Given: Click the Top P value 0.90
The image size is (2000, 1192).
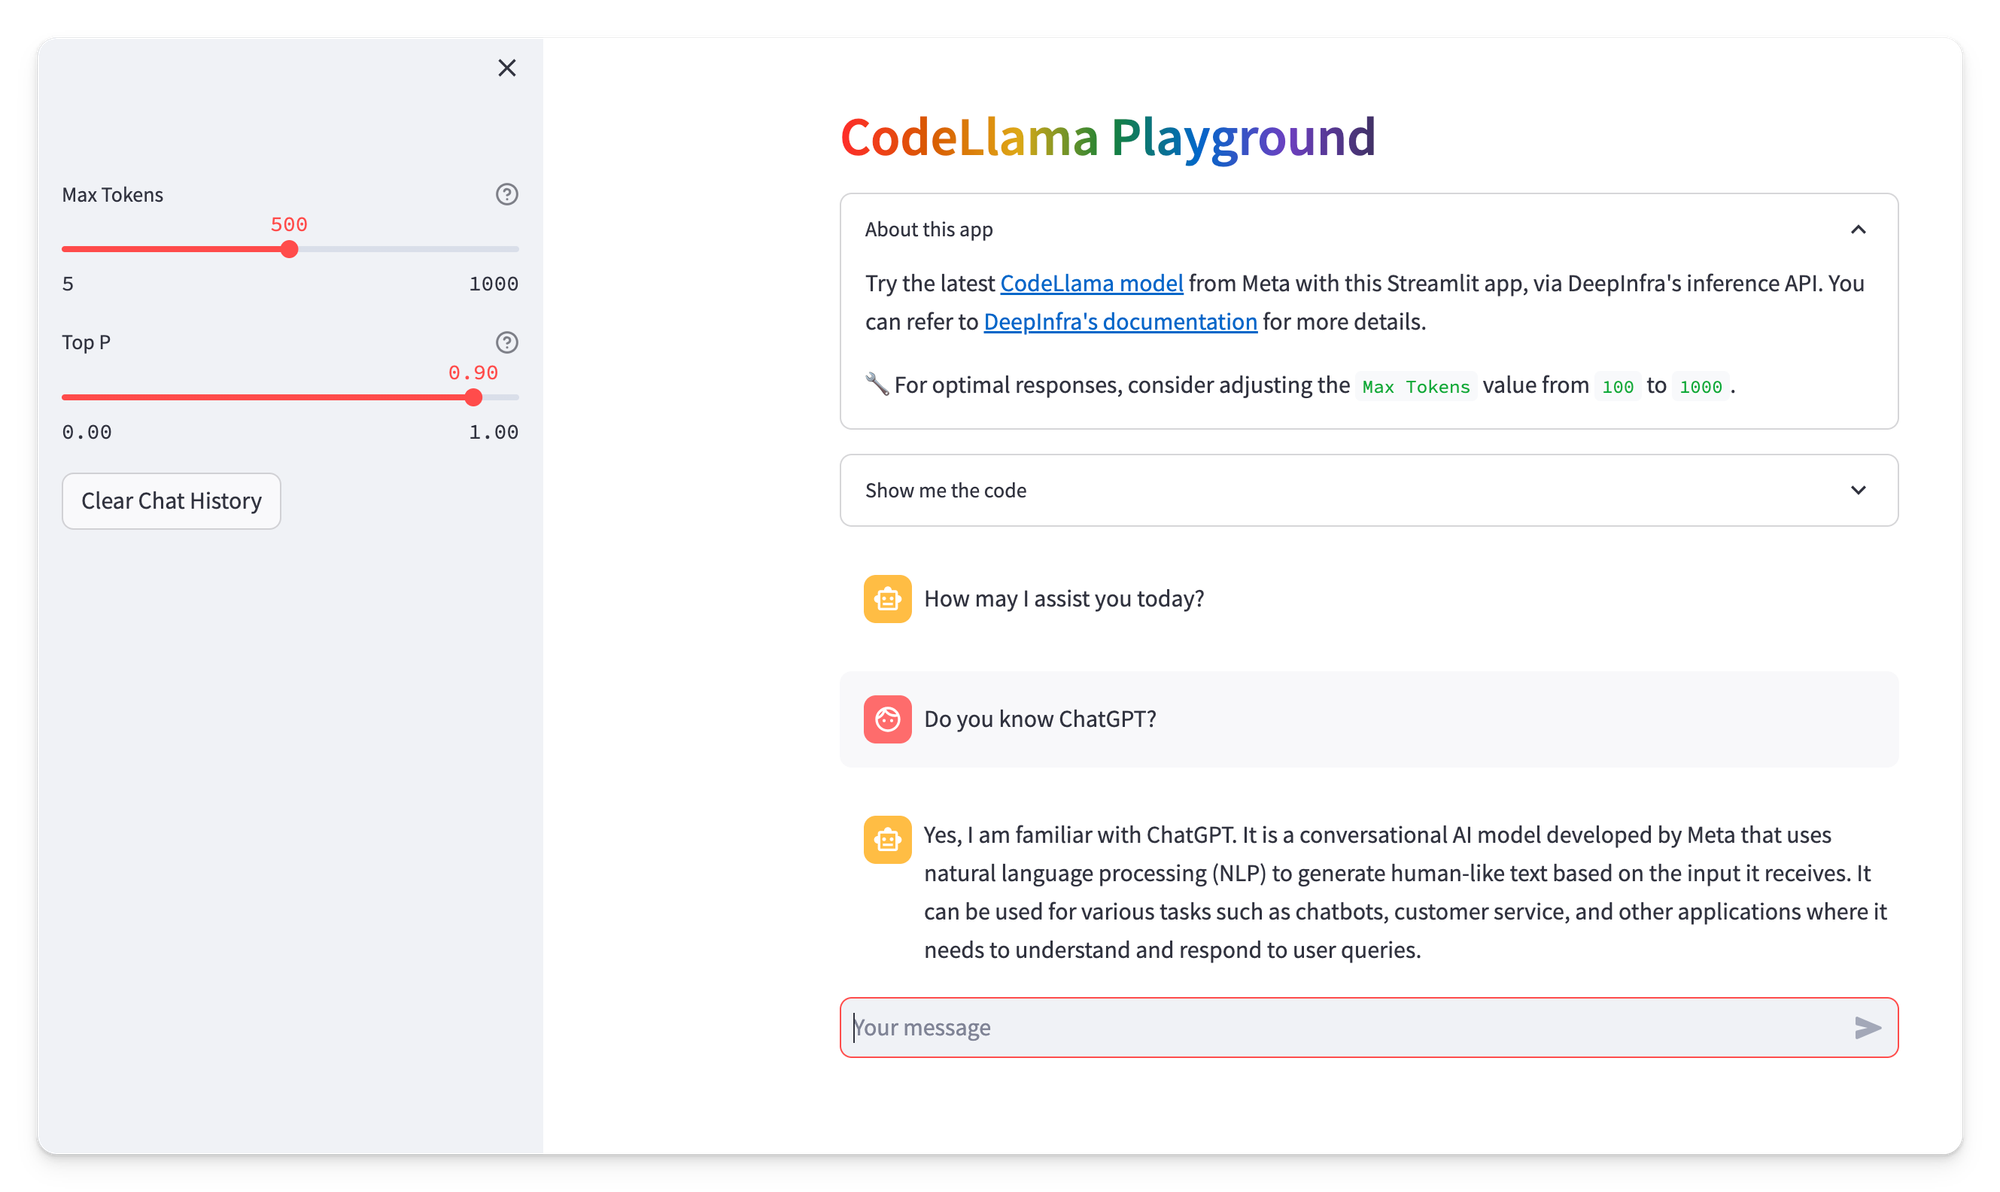Looking at the screenshot, I should coord(473,372).
